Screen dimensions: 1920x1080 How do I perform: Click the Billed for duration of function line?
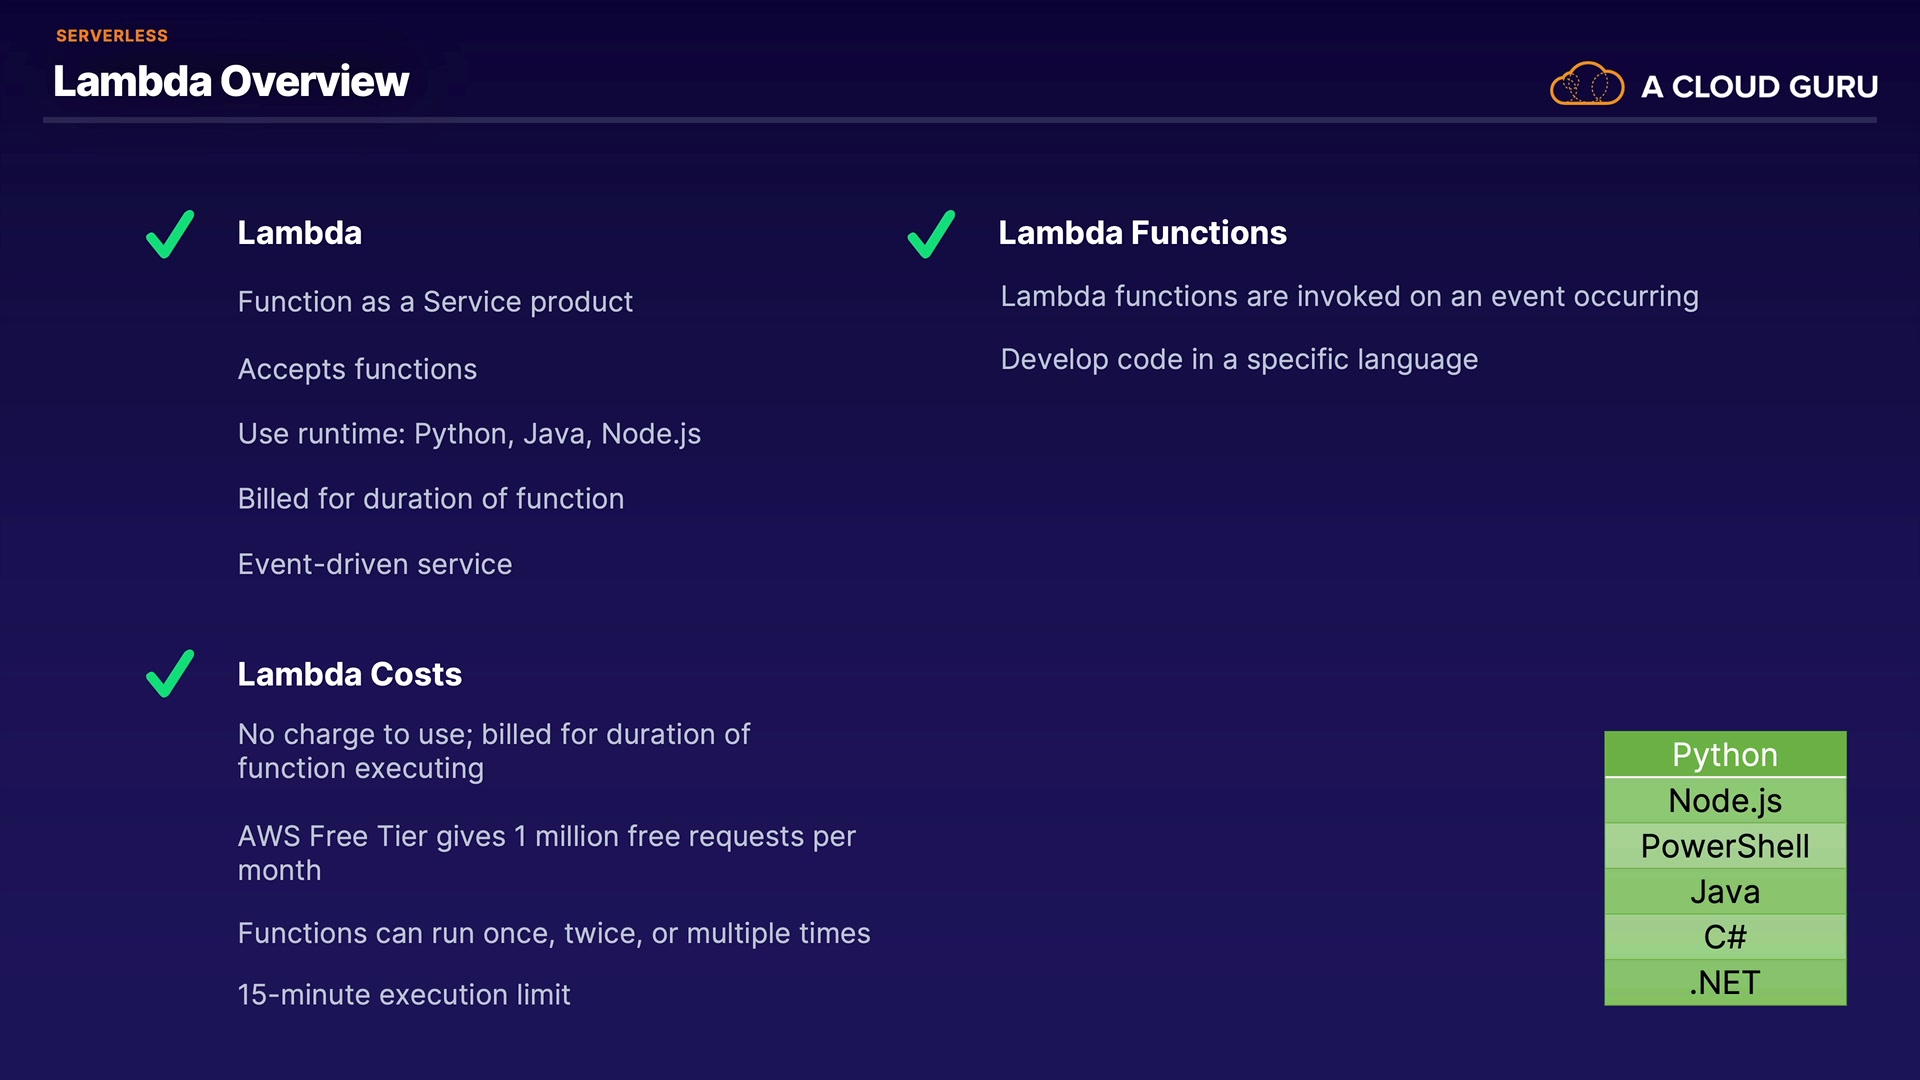431,499
